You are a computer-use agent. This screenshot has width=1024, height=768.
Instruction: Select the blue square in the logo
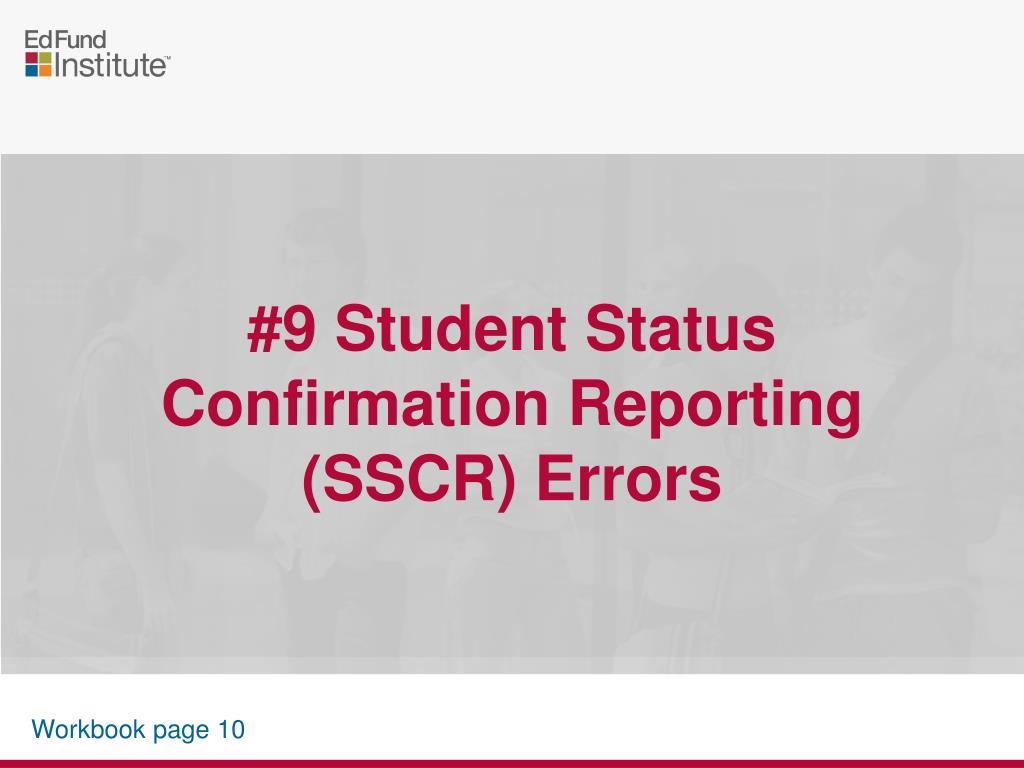[x=31, y=71]
